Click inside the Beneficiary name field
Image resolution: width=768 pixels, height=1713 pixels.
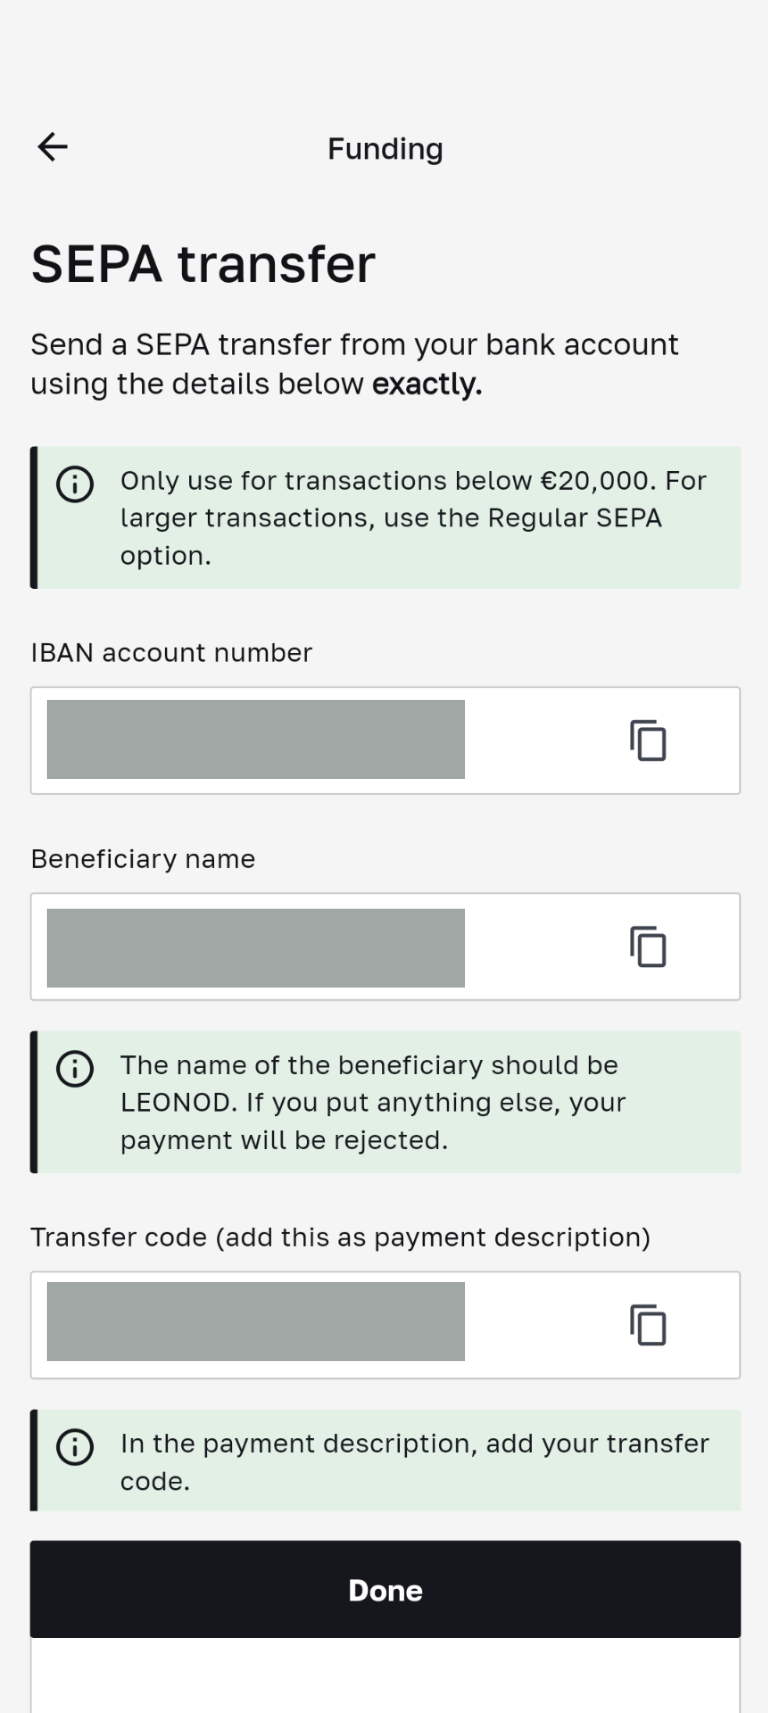coord(256,947)
